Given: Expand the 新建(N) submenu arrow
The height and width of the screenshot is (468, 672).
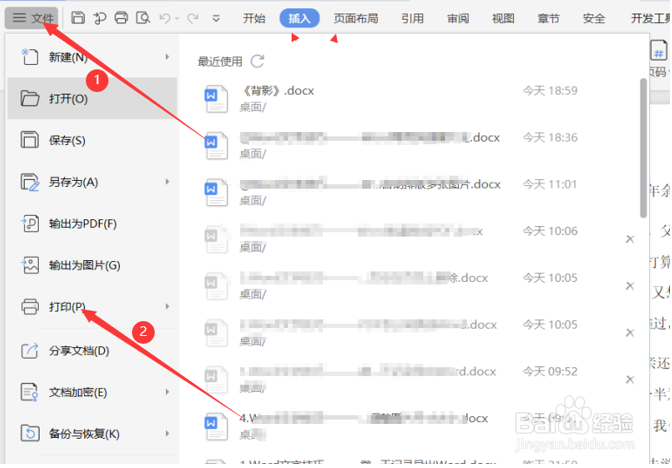Looking at the screenshot, I should click(x=167, y=57).
